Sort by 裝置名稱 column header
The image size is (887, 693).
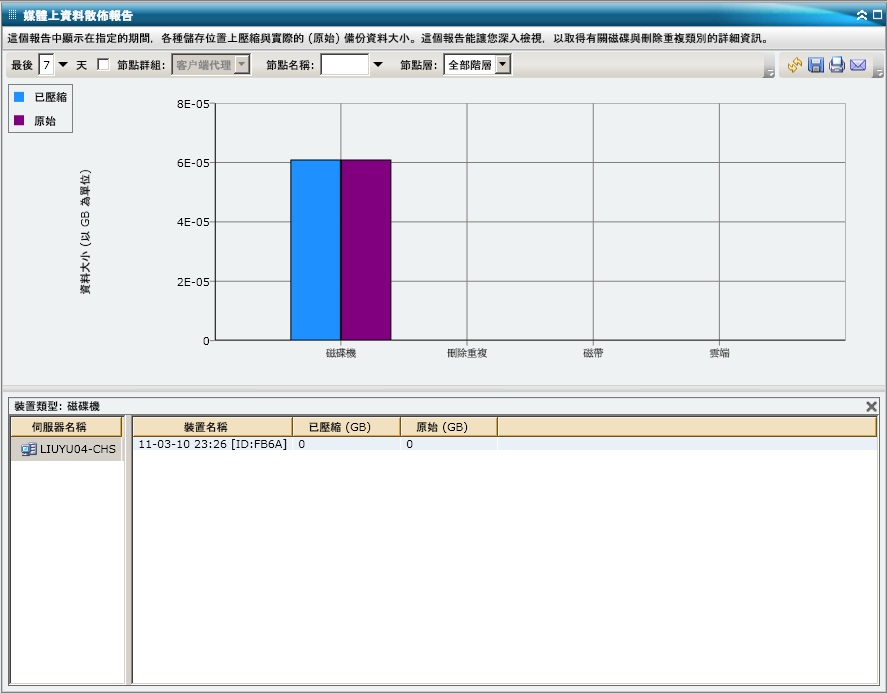(213, 427)
